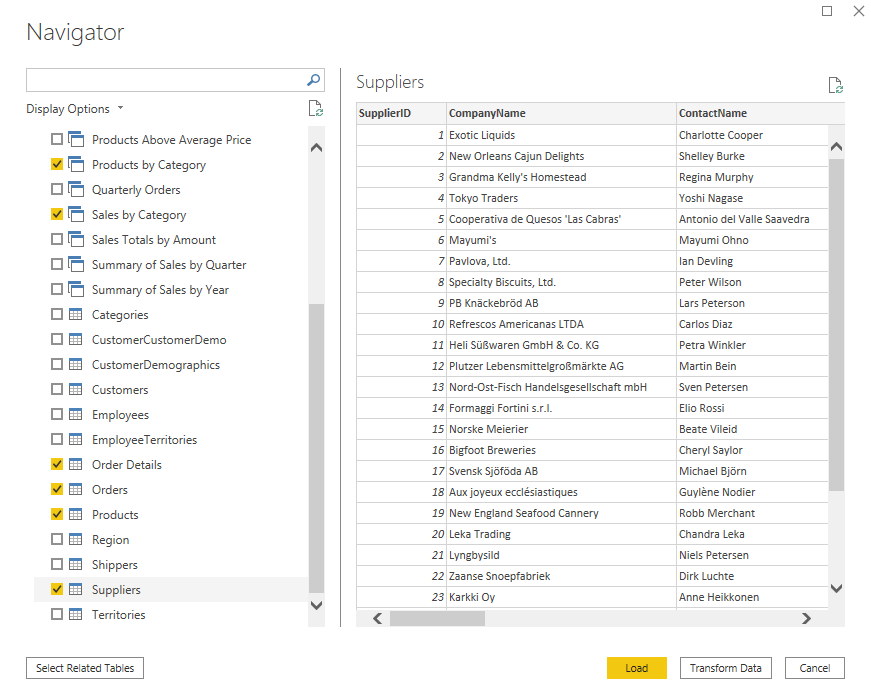Click the preview table scroll-down arrow
The image size is (871, 693).
point(837,588)
